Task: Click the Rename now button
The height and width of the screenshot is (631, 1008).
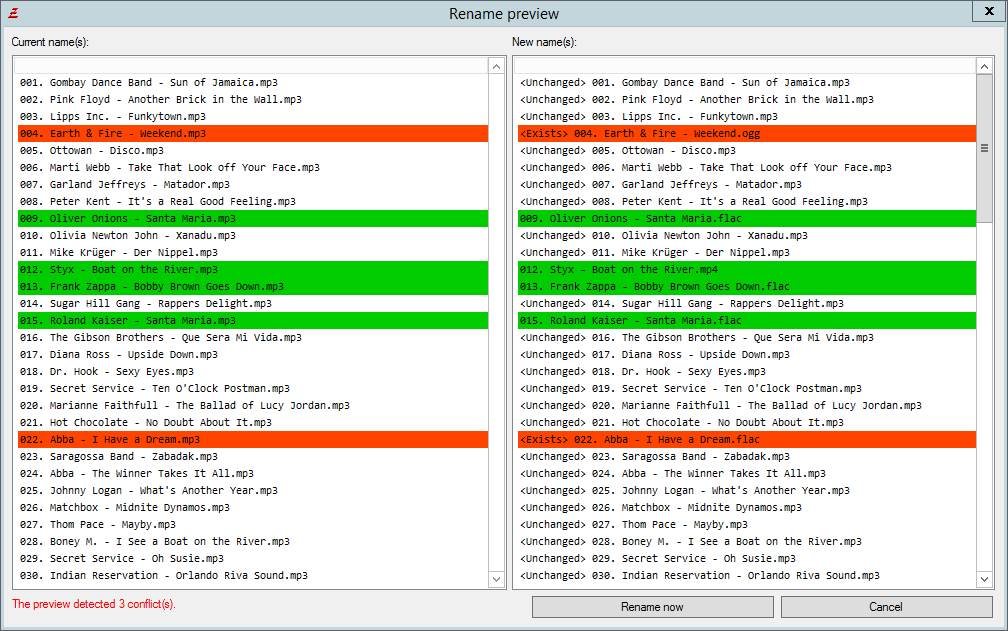Action: [652, 607]
